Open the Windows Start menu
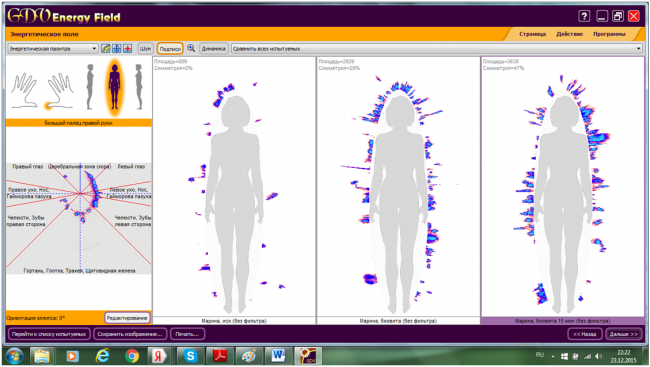 pyautogui.click(x=14, y=356)
